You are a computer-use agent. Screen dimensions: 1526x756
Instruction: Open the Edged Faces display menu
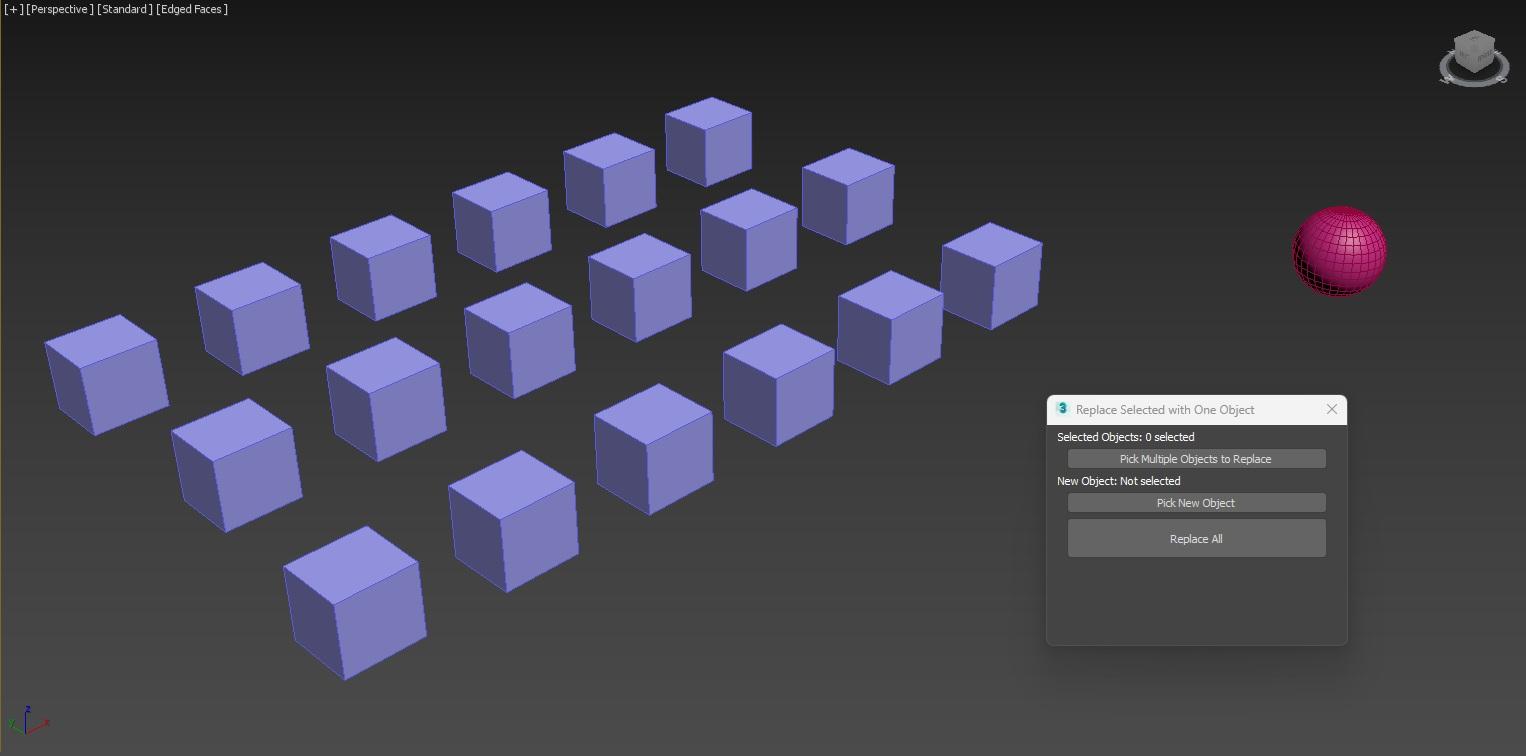pos(192,9)
